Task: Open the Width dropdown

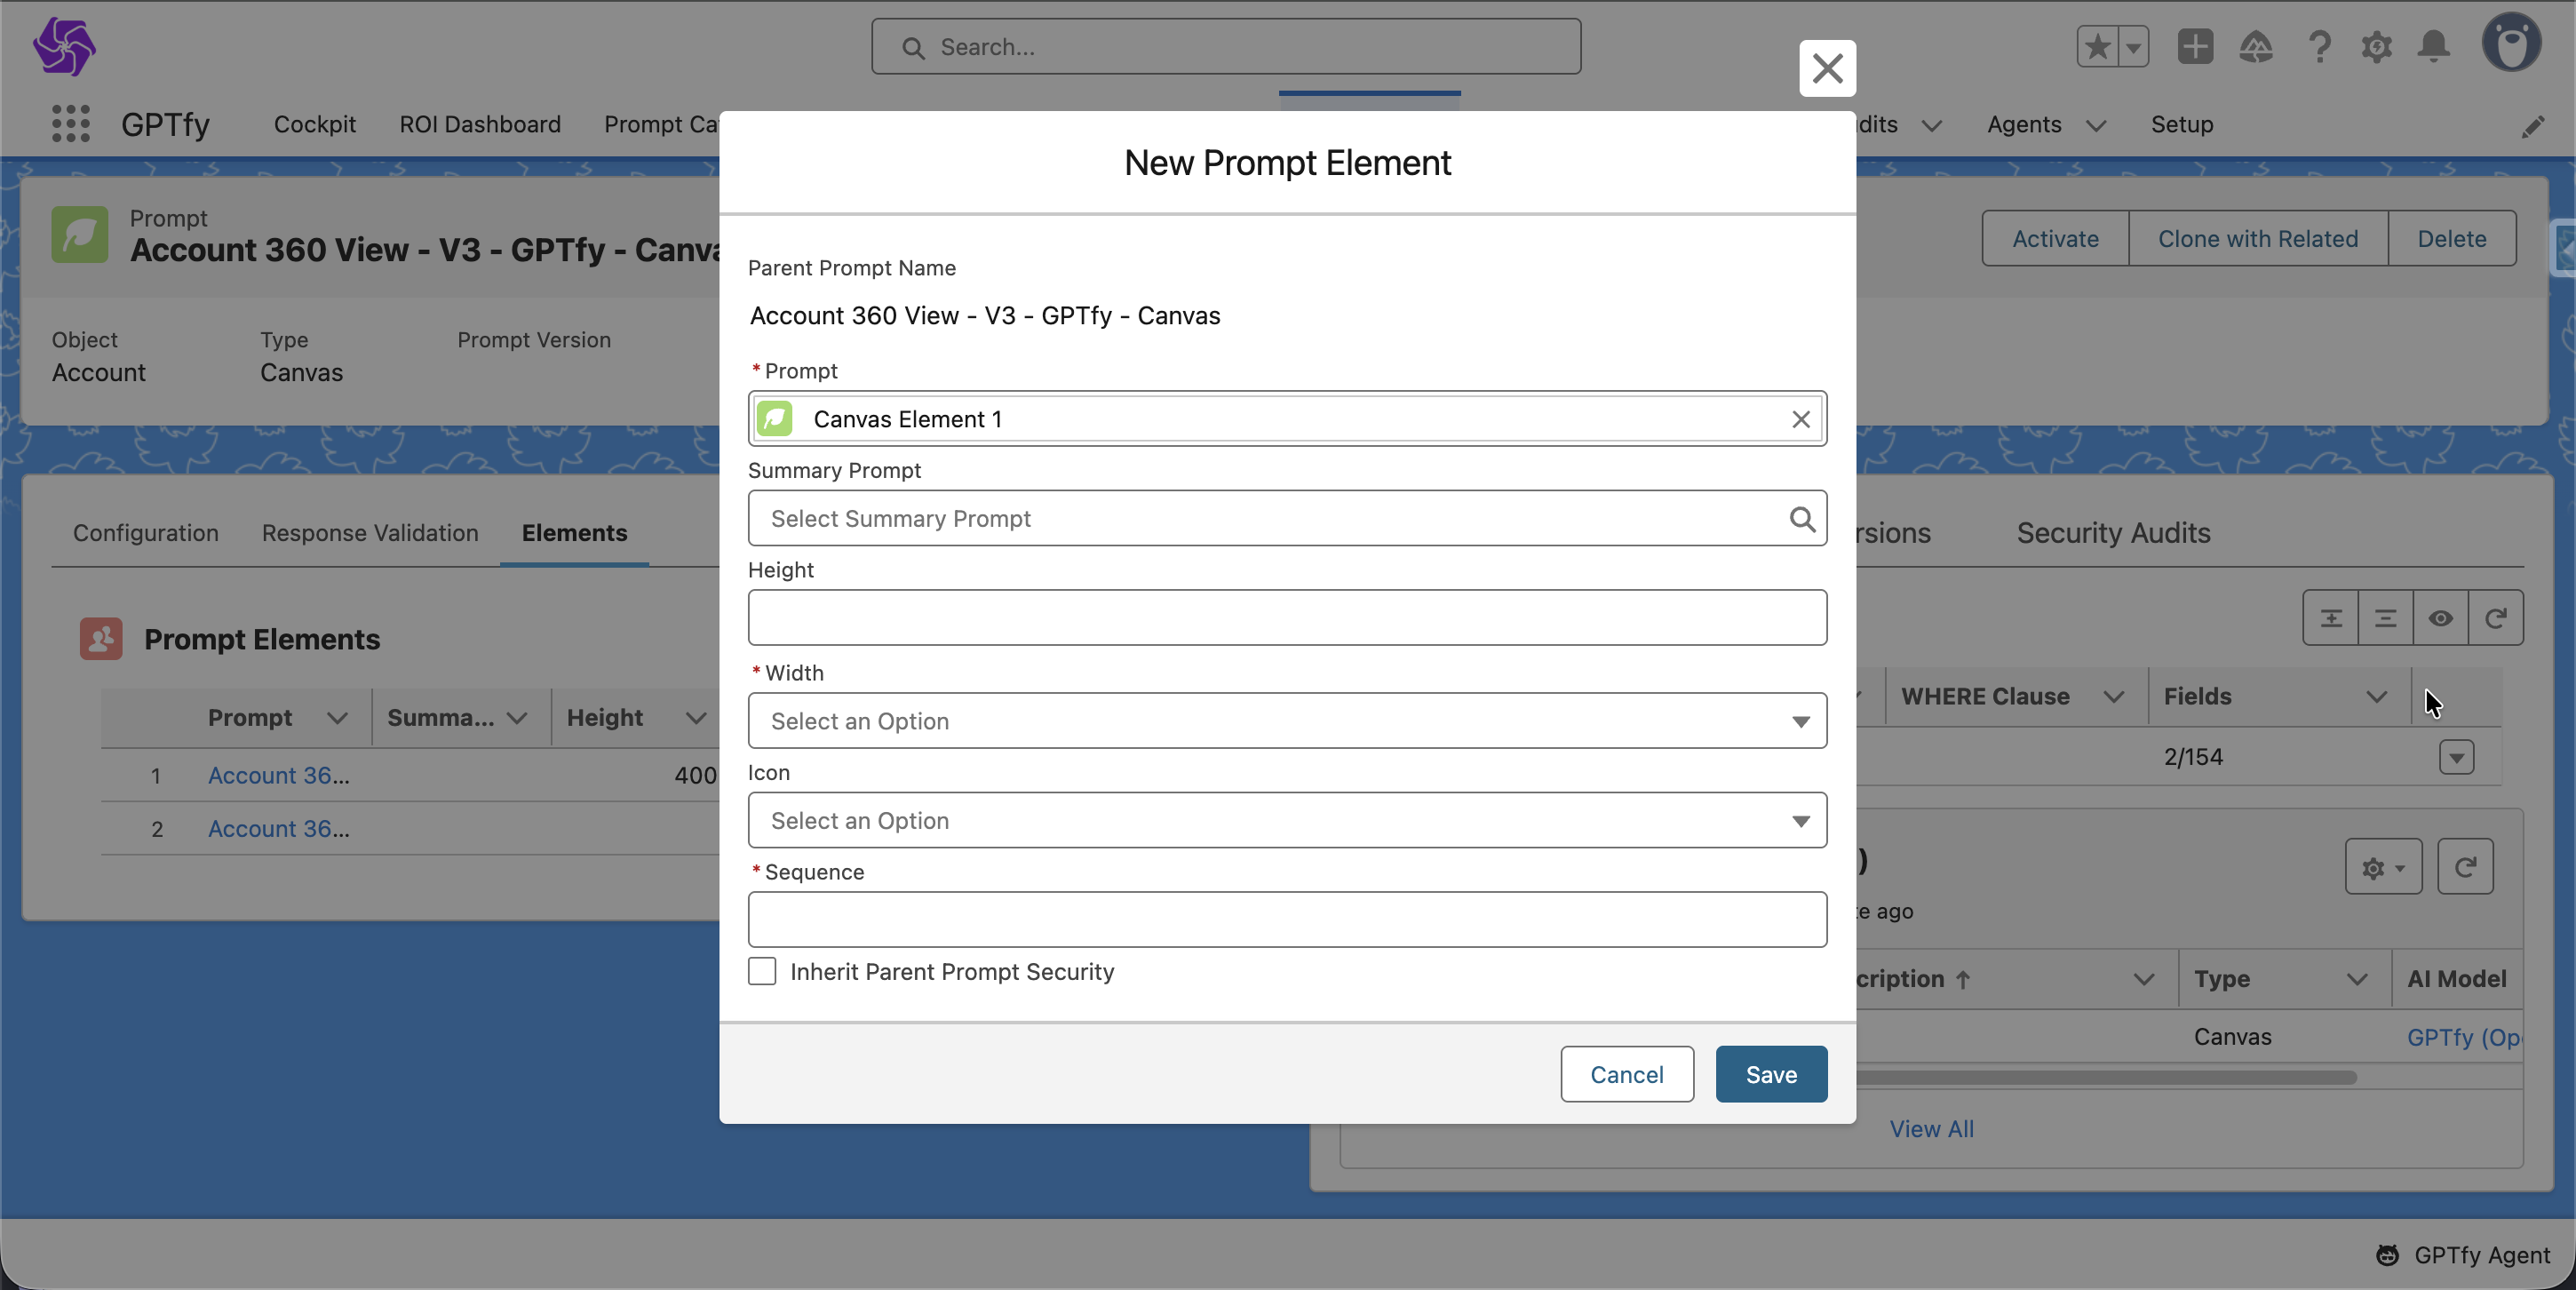Action: point(1287,721)
